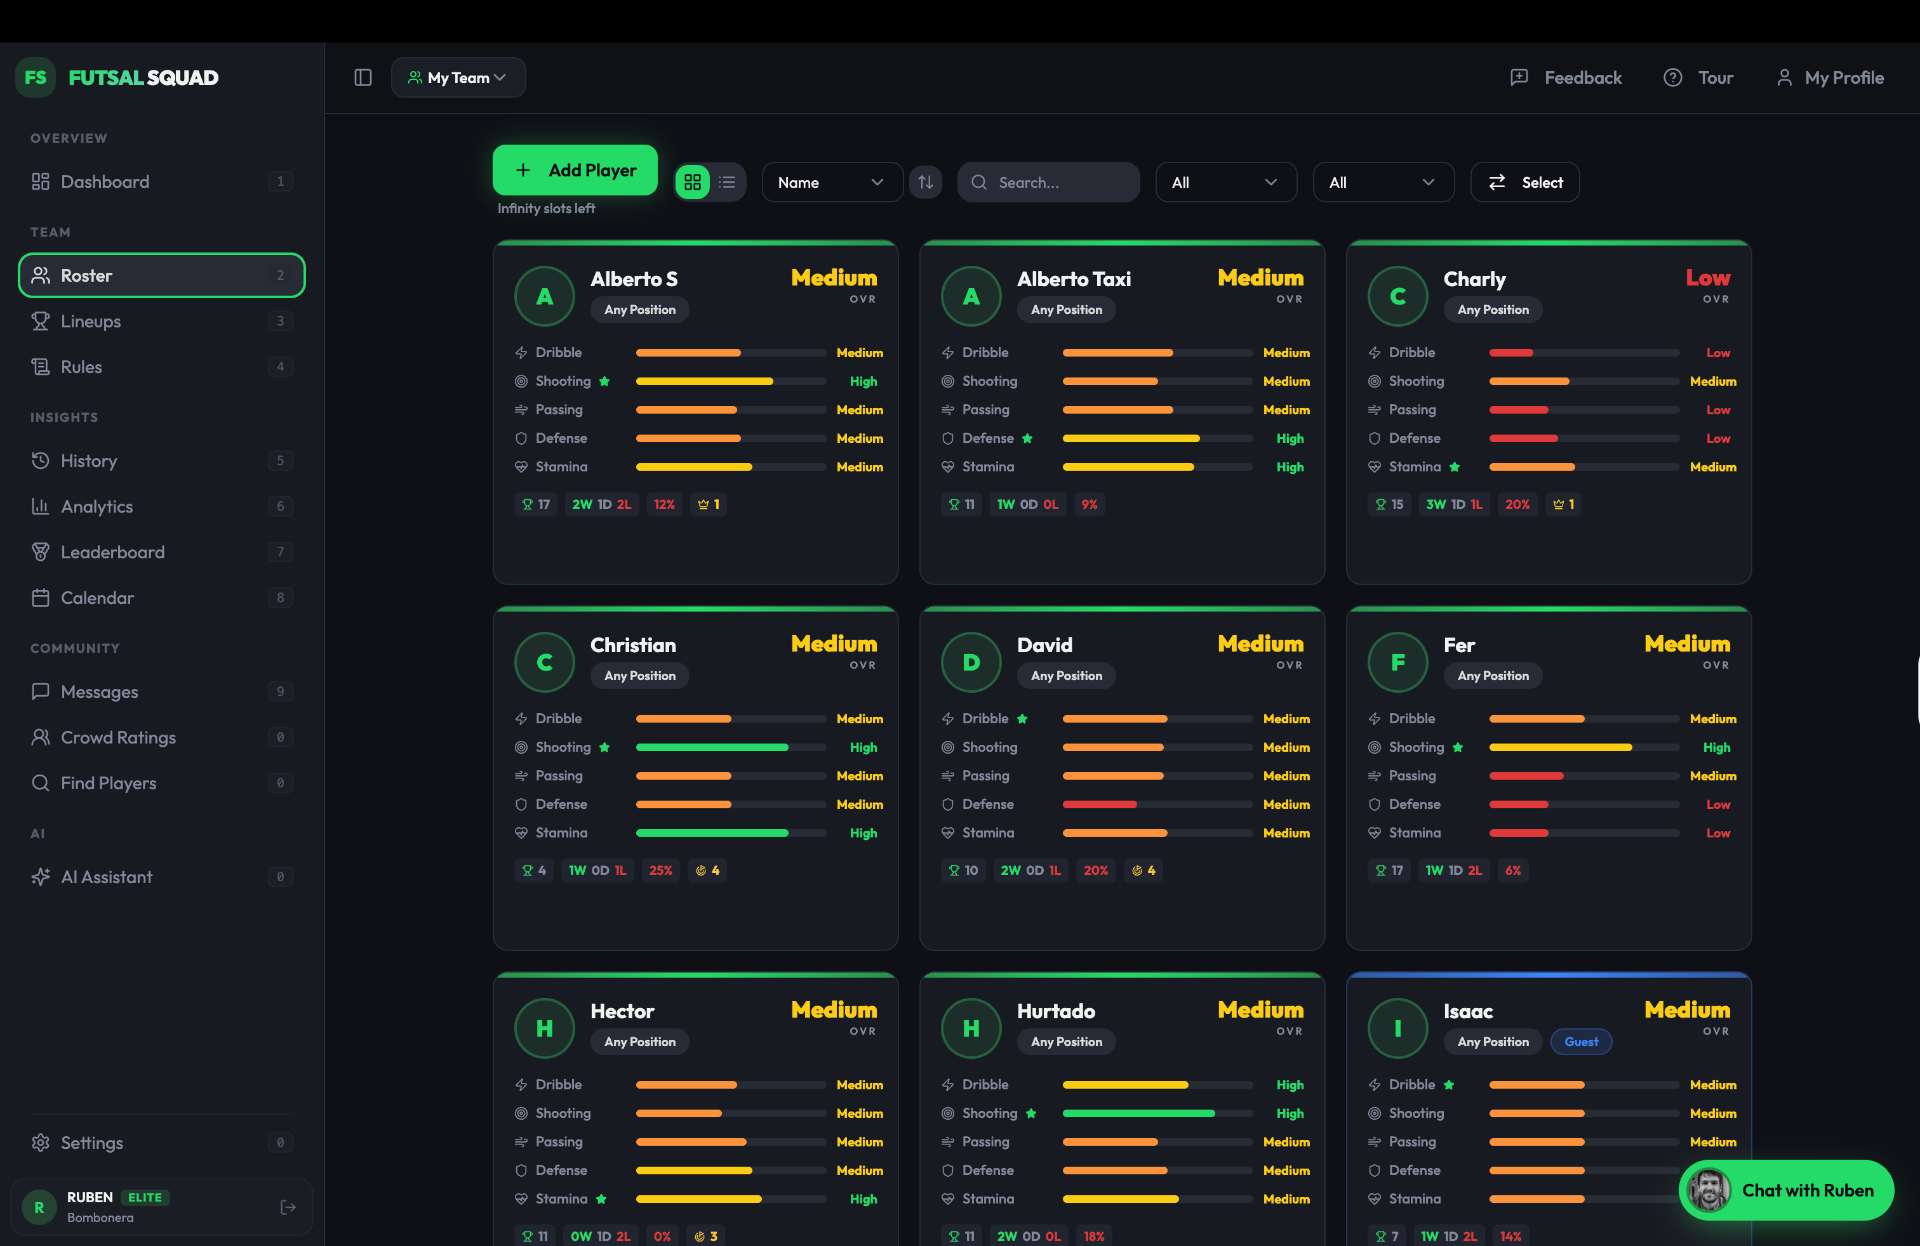Click Hector's Any Position tag
Screen dimensions: 1920x1246
[x=640, y=1042]
